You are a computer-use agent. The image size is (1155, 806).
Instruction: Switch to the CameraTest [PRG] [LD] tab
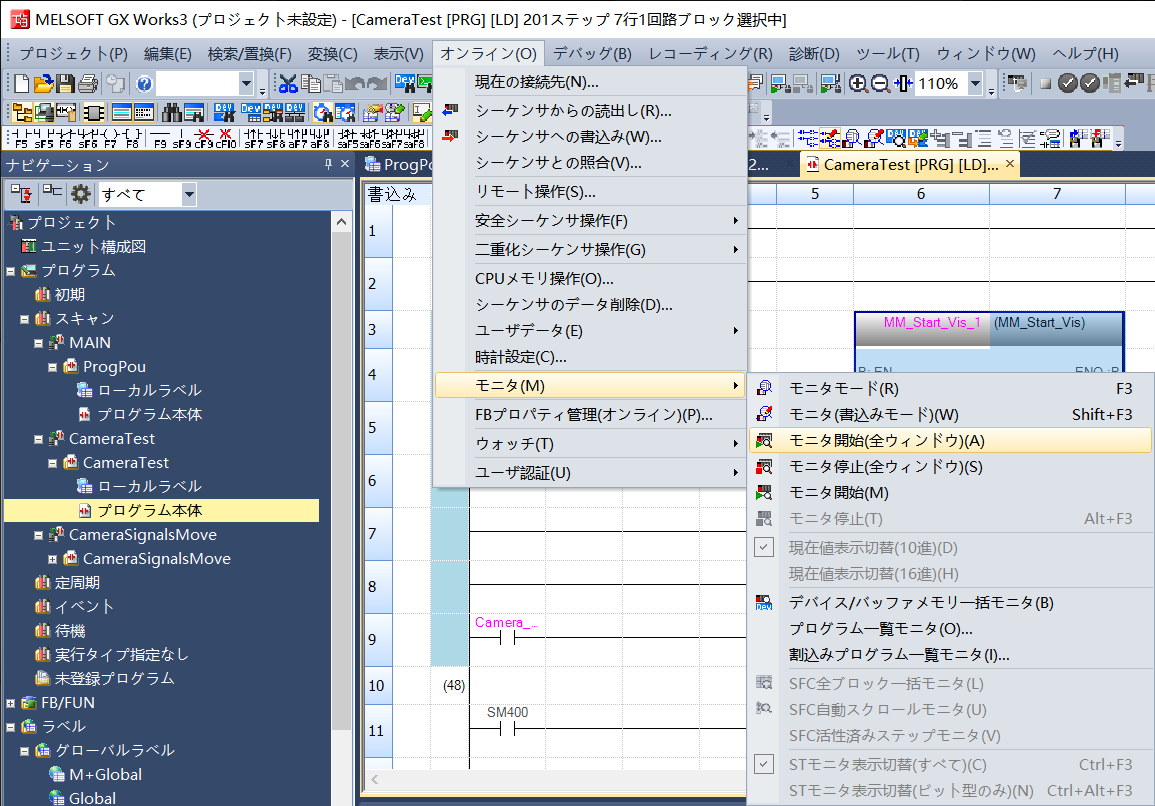[x=909, y=164]
